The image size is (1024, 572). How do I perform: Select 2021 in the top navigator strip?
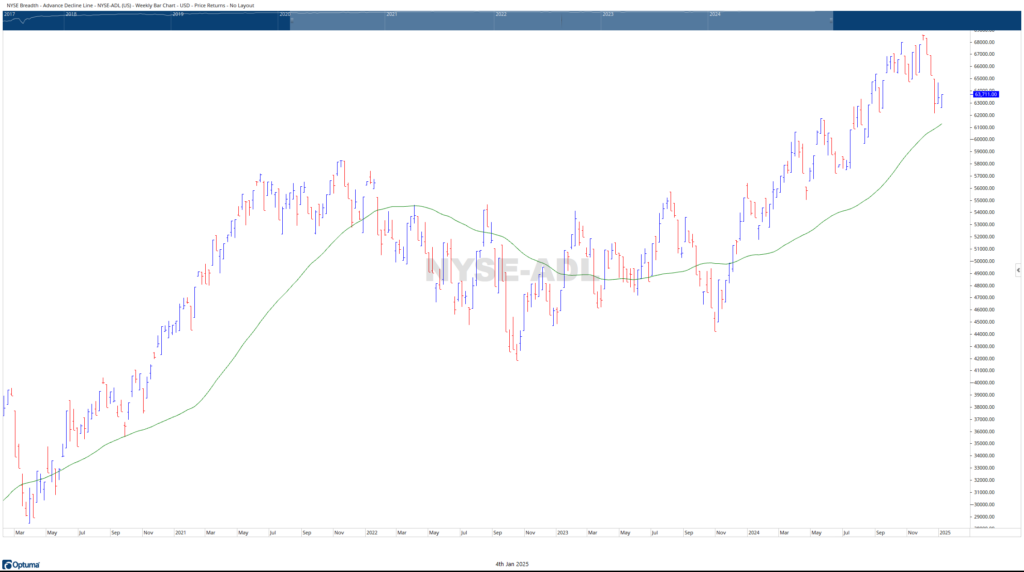click(x=391, y=15)
